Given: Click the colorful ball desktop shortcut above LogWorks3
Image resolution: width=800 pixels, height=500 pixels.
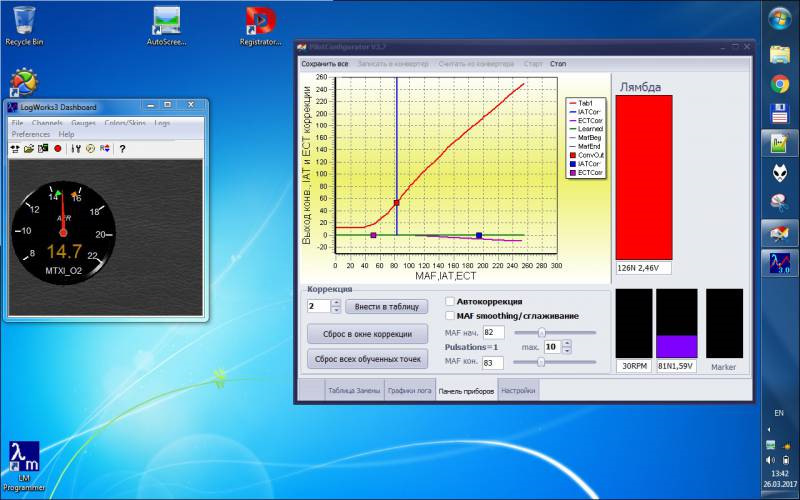Looking at the screenshot, I should tap(24, 82).
